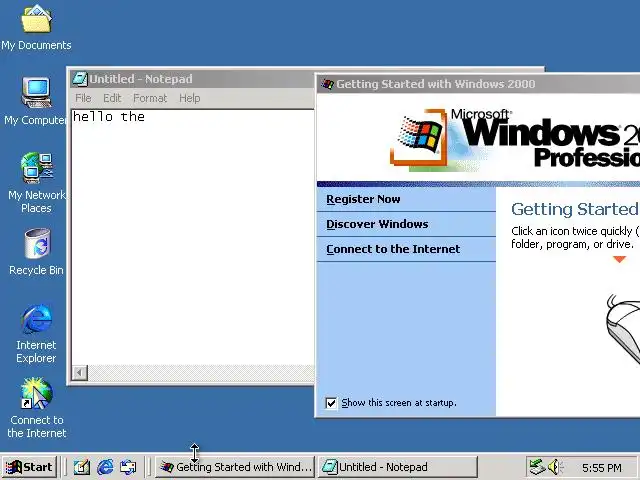Screen dimensions: 640x480
Task: Open Notepad Format menu
Action: (150, 98)
